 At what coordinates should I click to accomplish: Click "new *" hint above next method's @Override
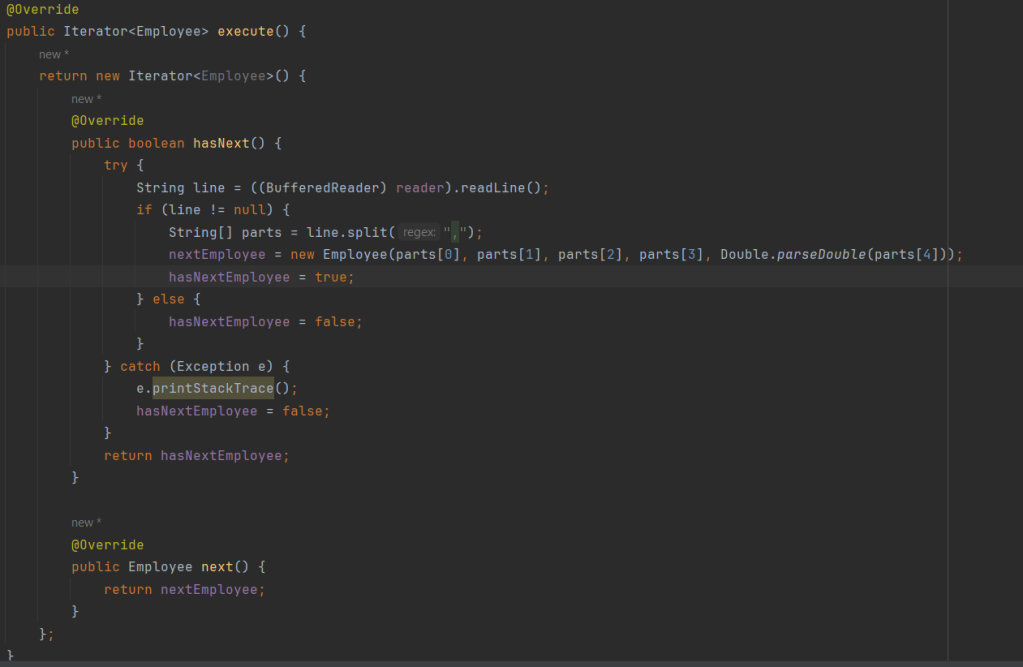tap(86, 523)
